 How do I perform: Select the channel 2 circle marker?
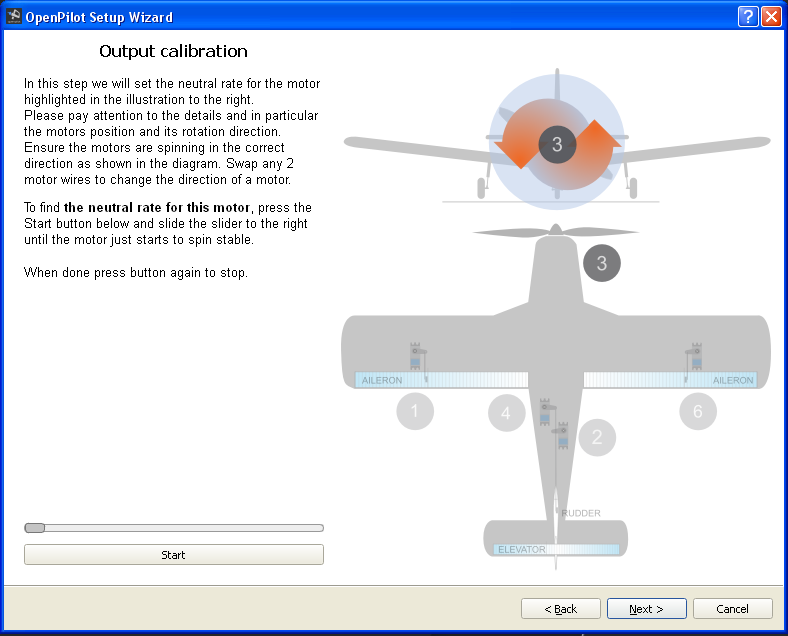597,436
